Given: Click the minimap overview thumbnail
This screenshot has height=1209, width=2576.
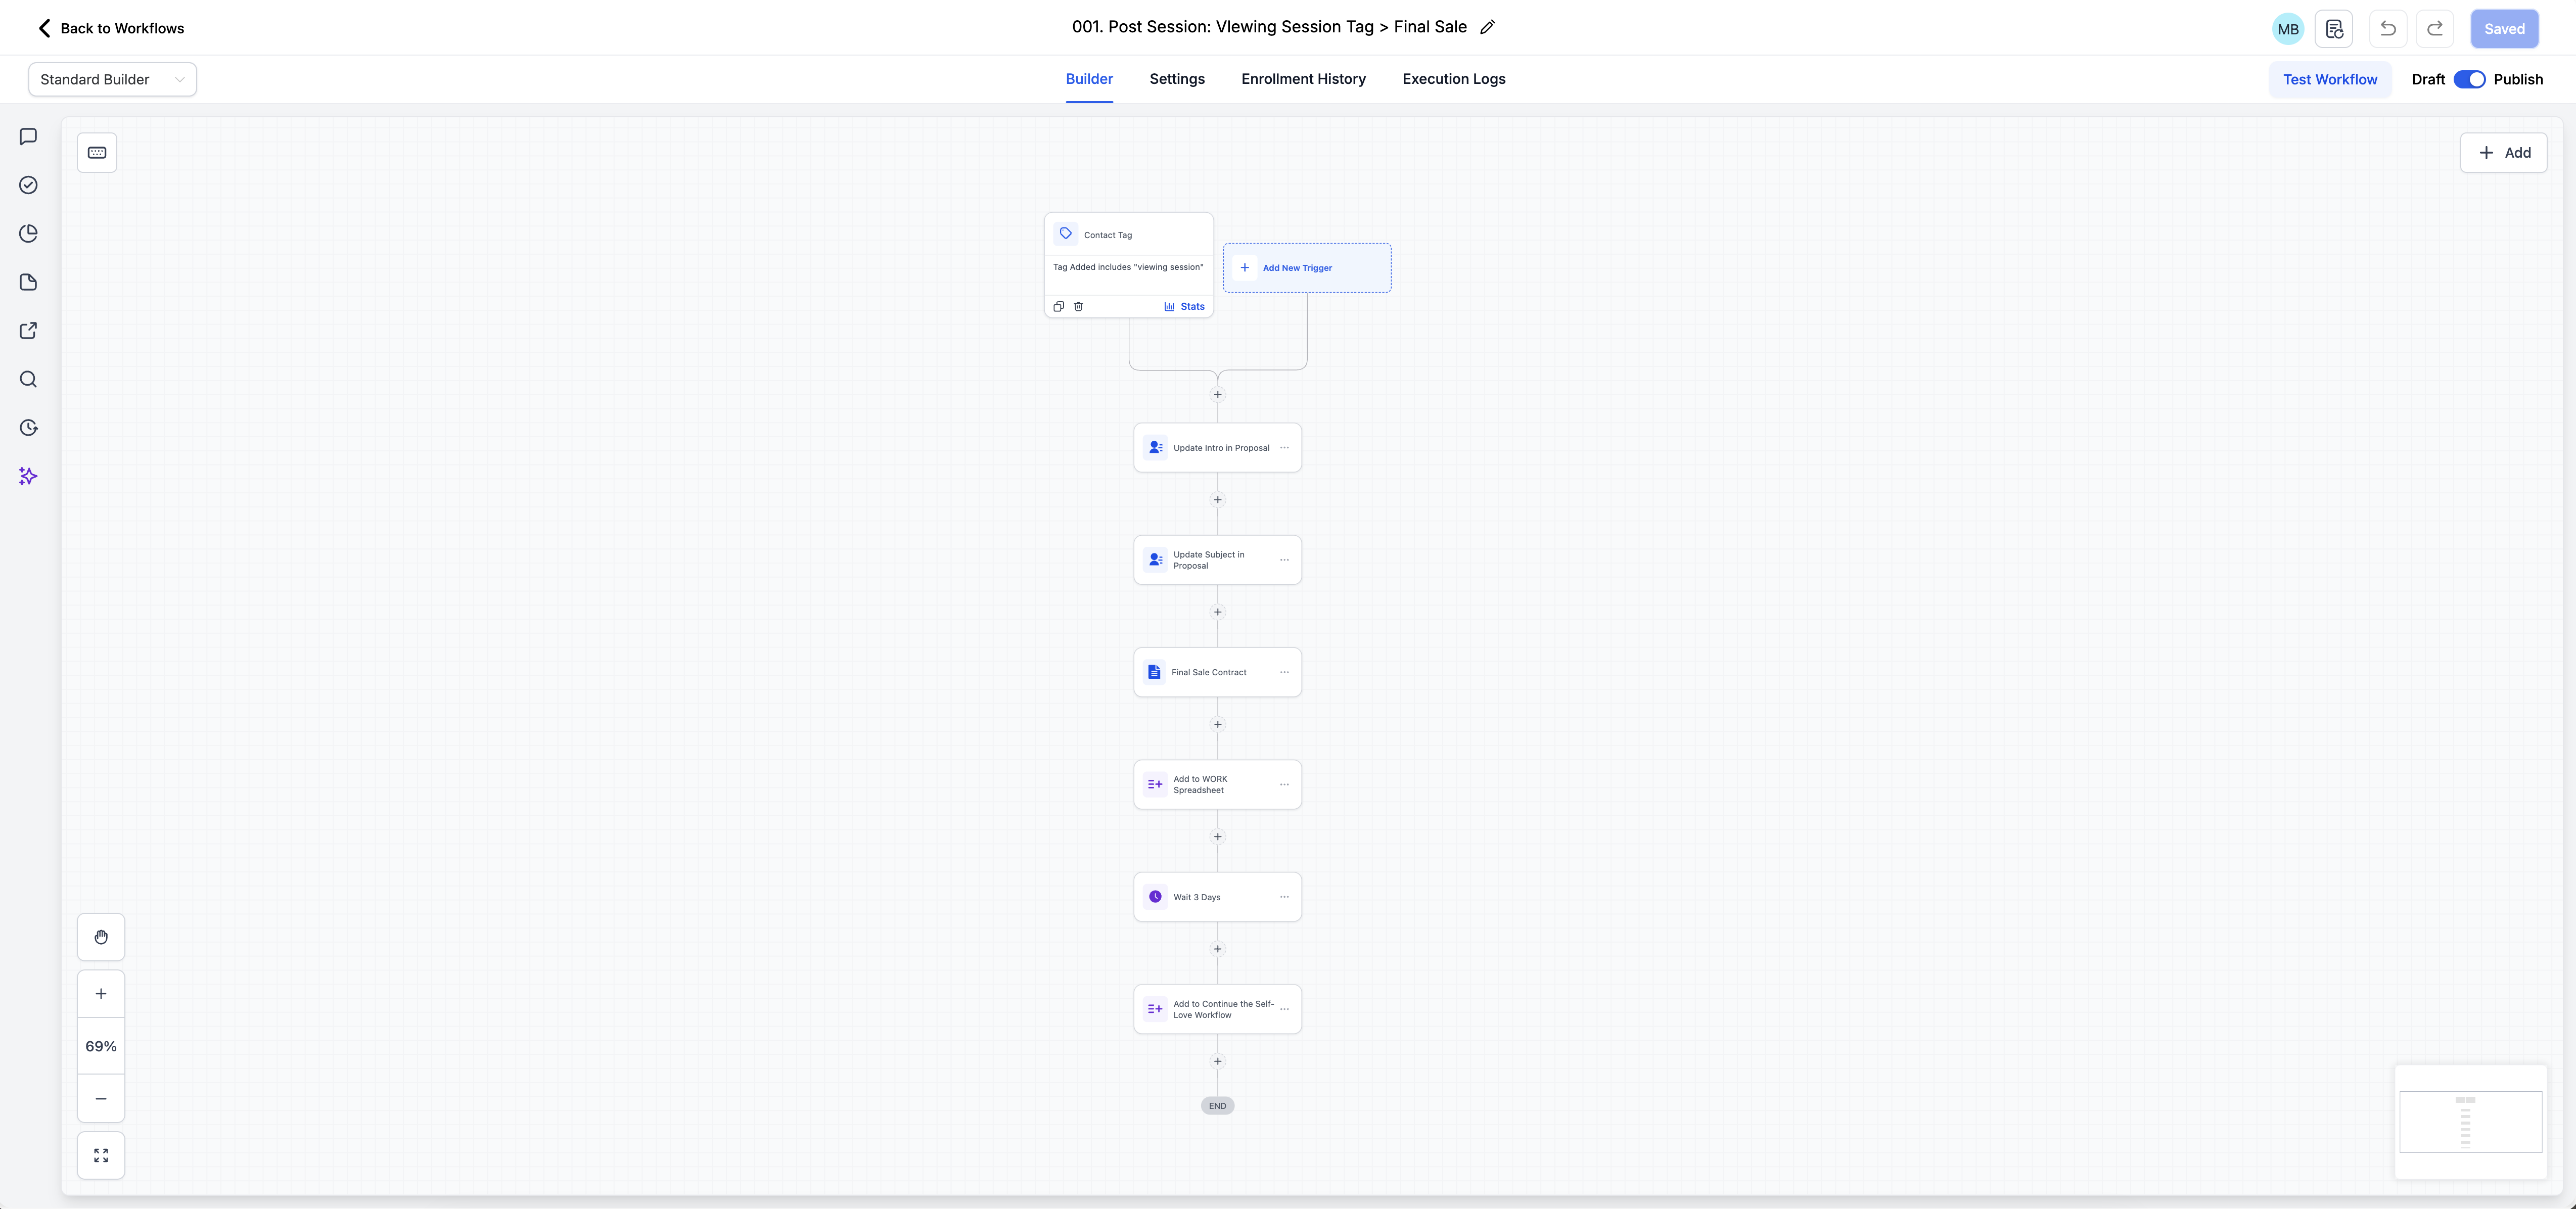Looking at the screenshot, I should click(2470, 1122).
